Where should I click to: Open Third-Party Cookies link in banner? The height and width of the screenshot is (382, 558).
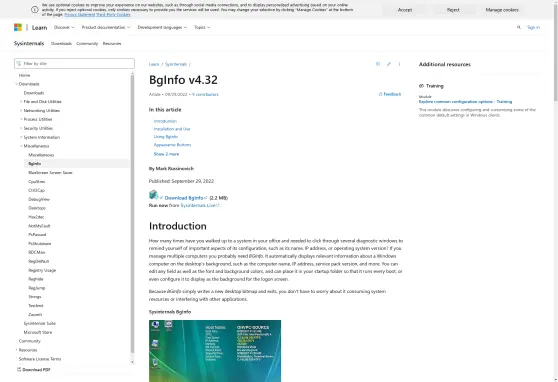pyautogui.click(x=113, y=15)
